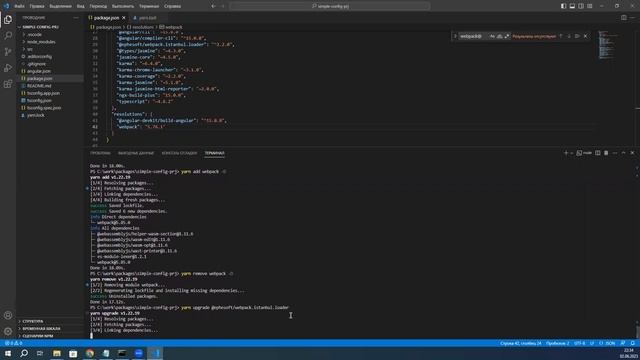Toggle Find in Selection icon
This screenshot has height=360, width=640.
(577, 36)
